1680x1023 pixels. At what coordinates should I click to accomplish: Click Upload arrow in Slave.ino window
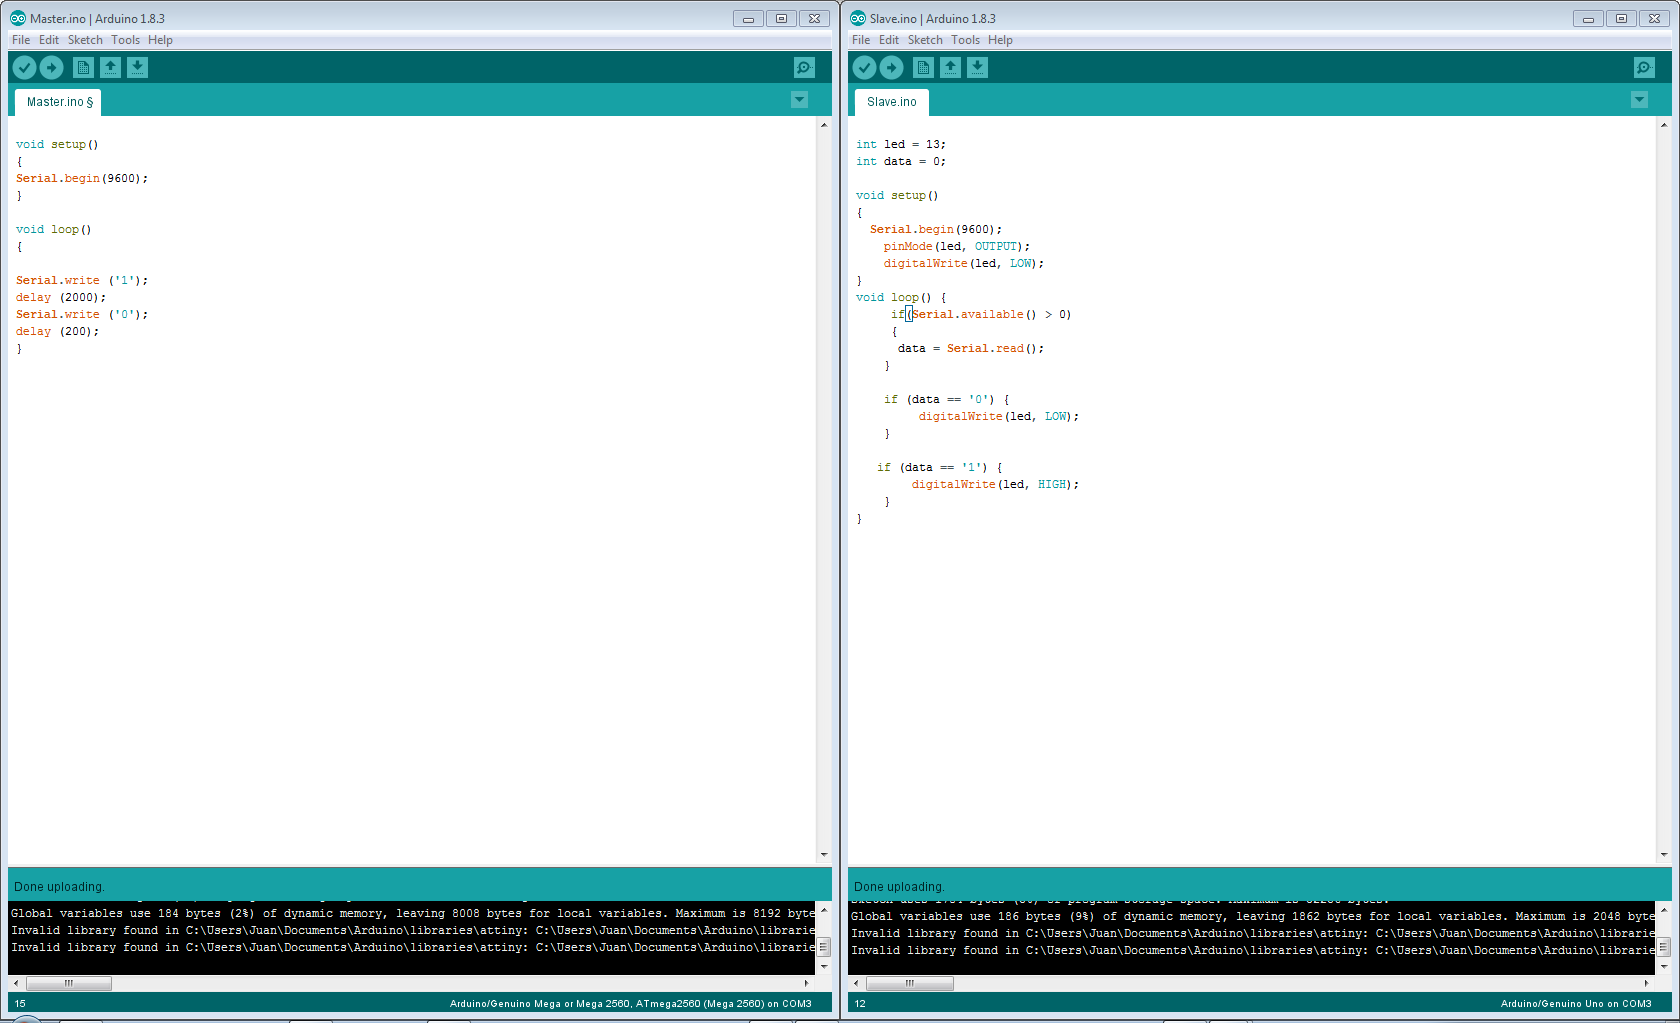[891, 67]
